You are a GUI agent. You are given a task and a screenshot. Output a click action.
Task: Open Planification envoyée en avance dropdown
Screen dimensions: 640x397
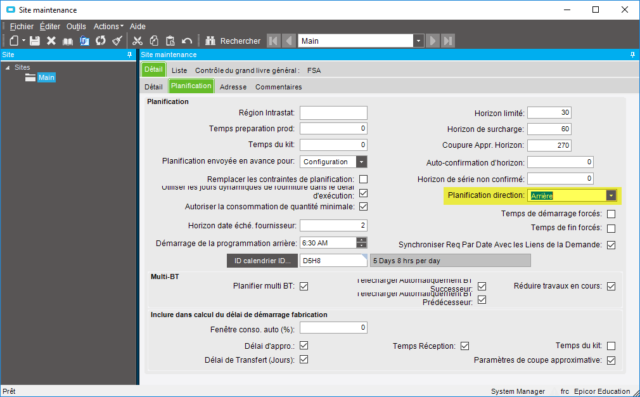point(361,162)
